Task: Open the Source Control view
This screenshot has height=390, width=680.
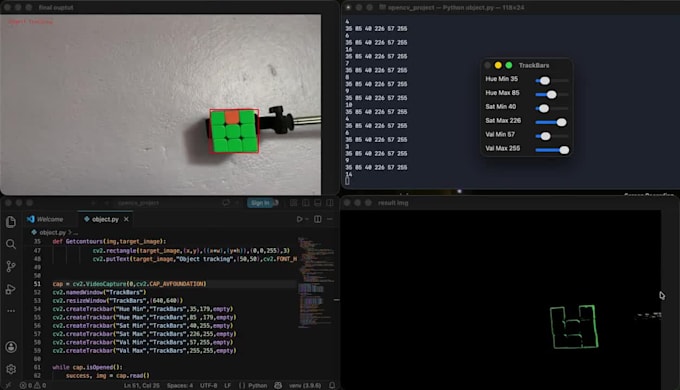Action: (11, 266)
